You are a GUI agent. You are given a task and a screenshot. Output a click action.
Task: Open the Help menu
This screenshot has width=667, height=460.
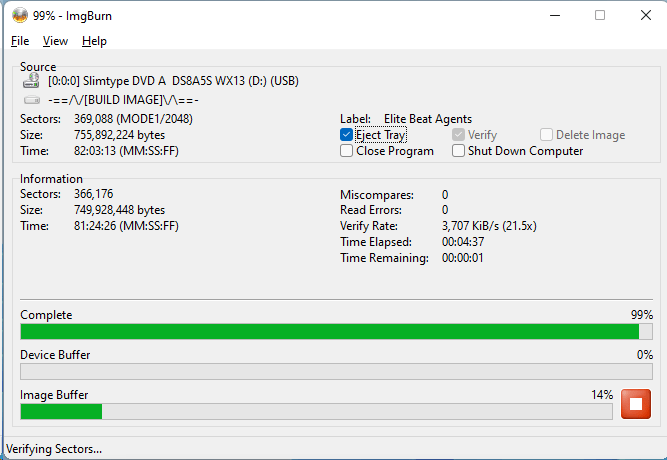click(x=94, y=41)
